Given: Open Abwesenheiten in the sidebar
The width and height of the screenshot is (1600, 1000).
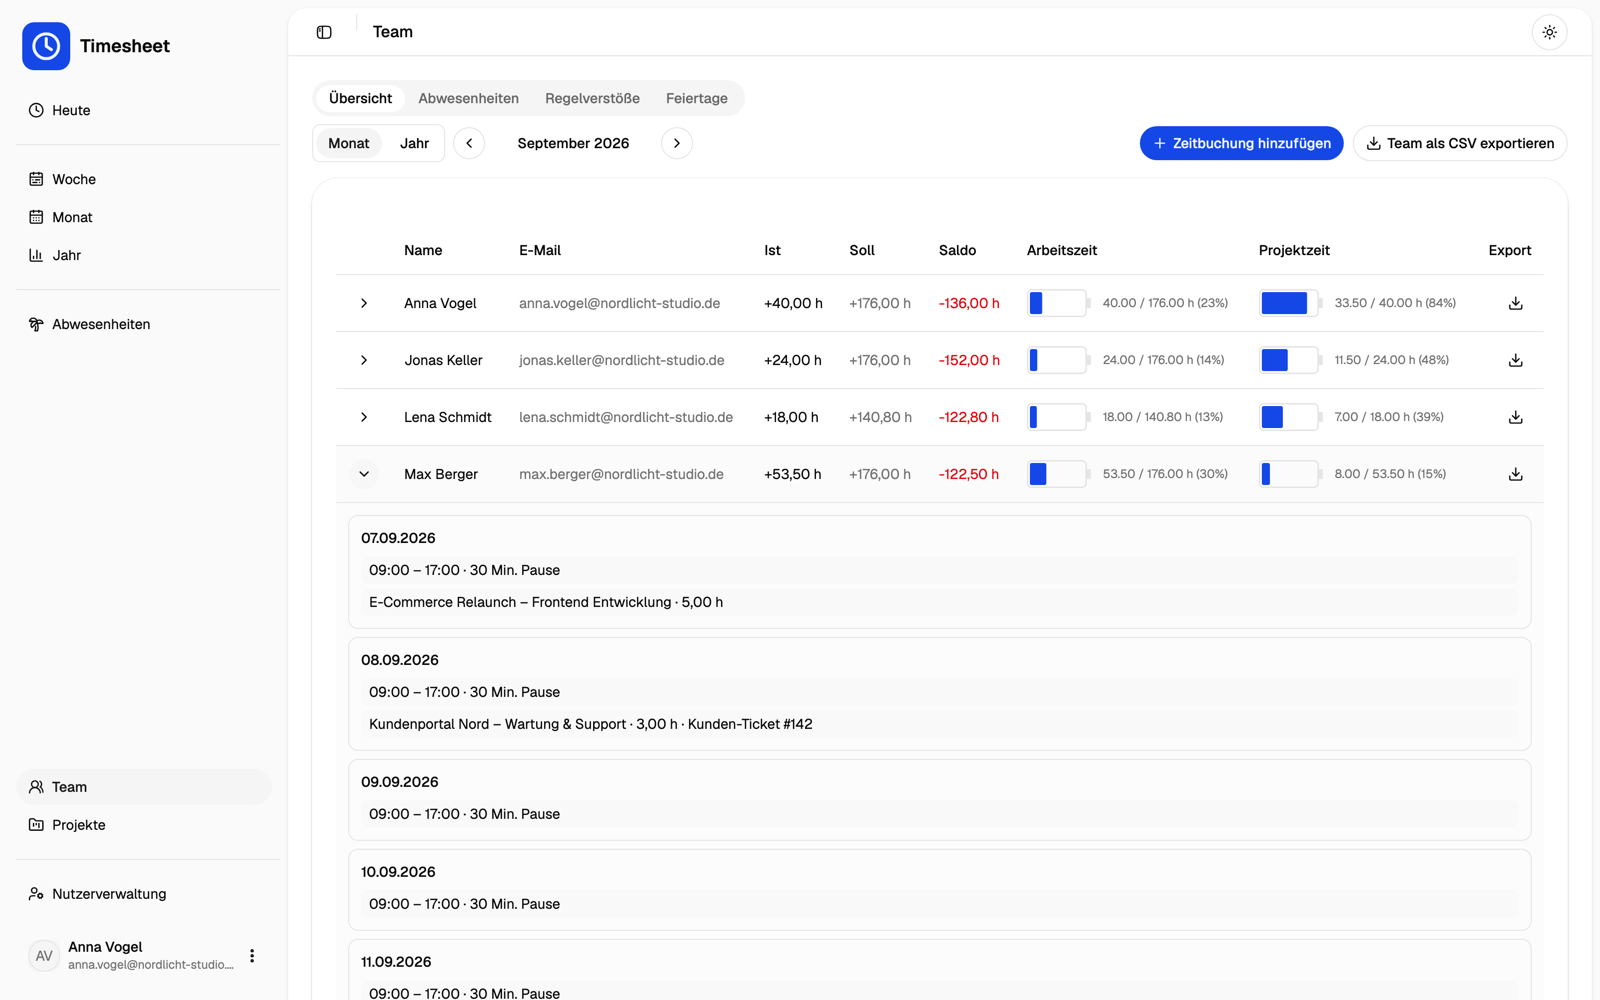Looking at the screenshot, I should pos(144,324).
